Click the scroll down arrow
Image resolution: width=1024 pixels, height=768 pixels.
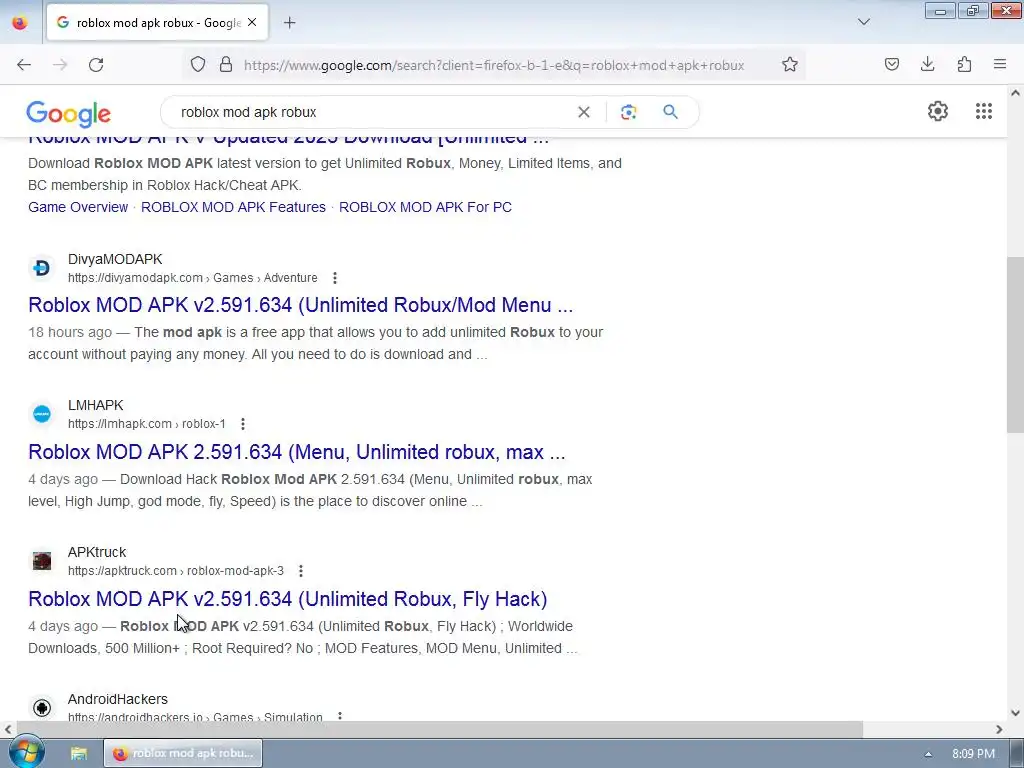[x=1015, y=713]
